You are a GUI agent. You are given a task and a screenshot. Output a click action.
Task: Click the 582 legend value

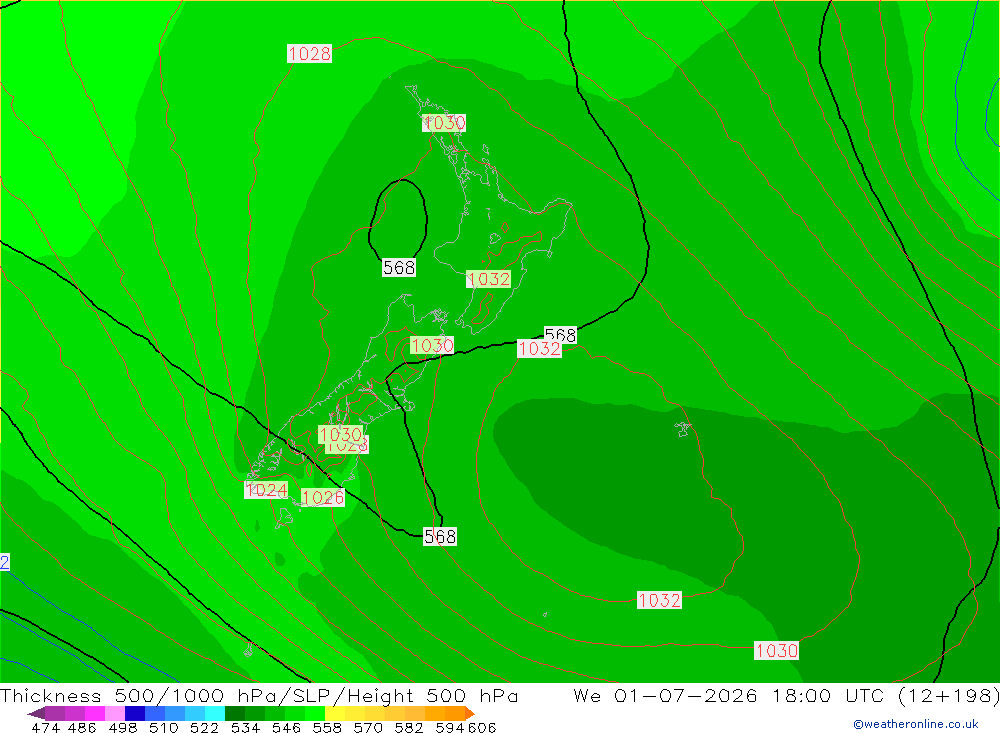pos(409,727)
